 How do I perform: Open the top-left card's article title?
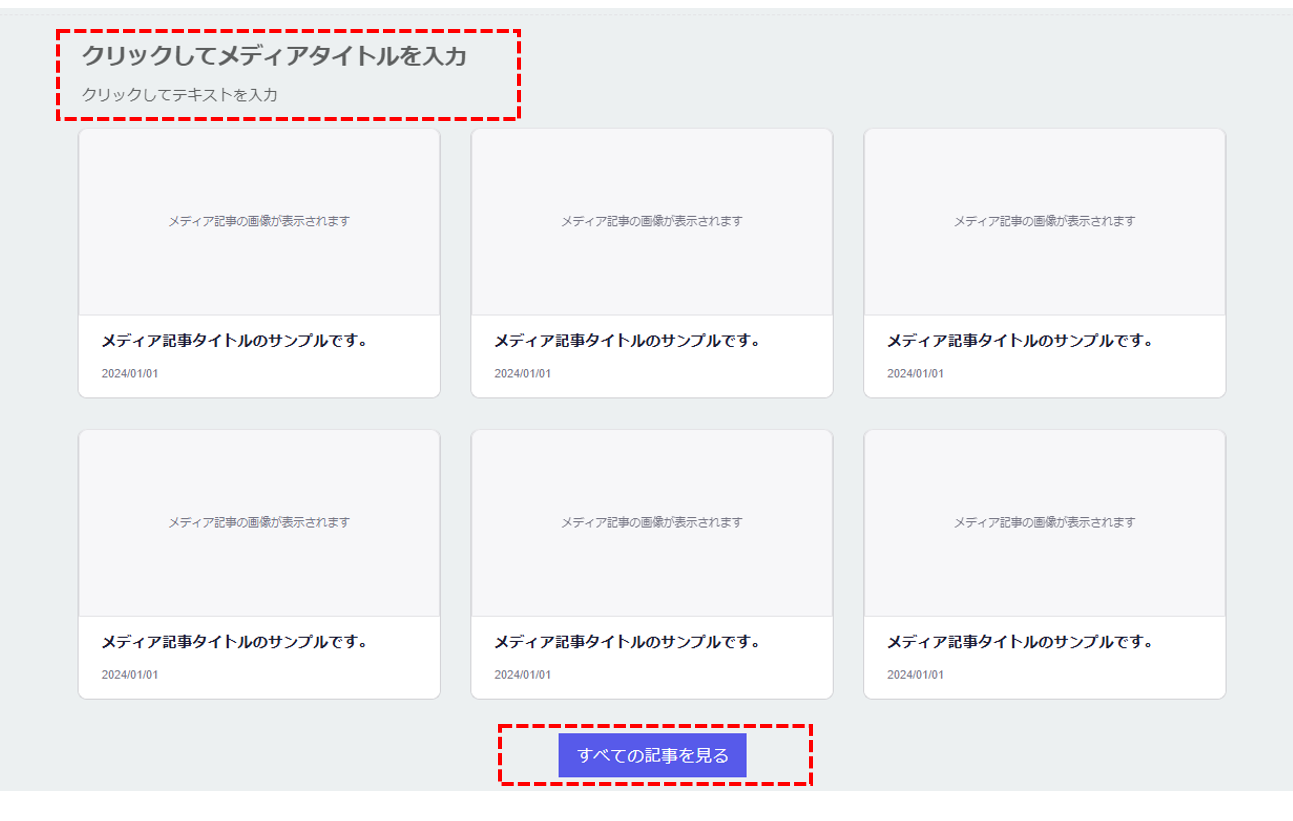pos(234,341)
